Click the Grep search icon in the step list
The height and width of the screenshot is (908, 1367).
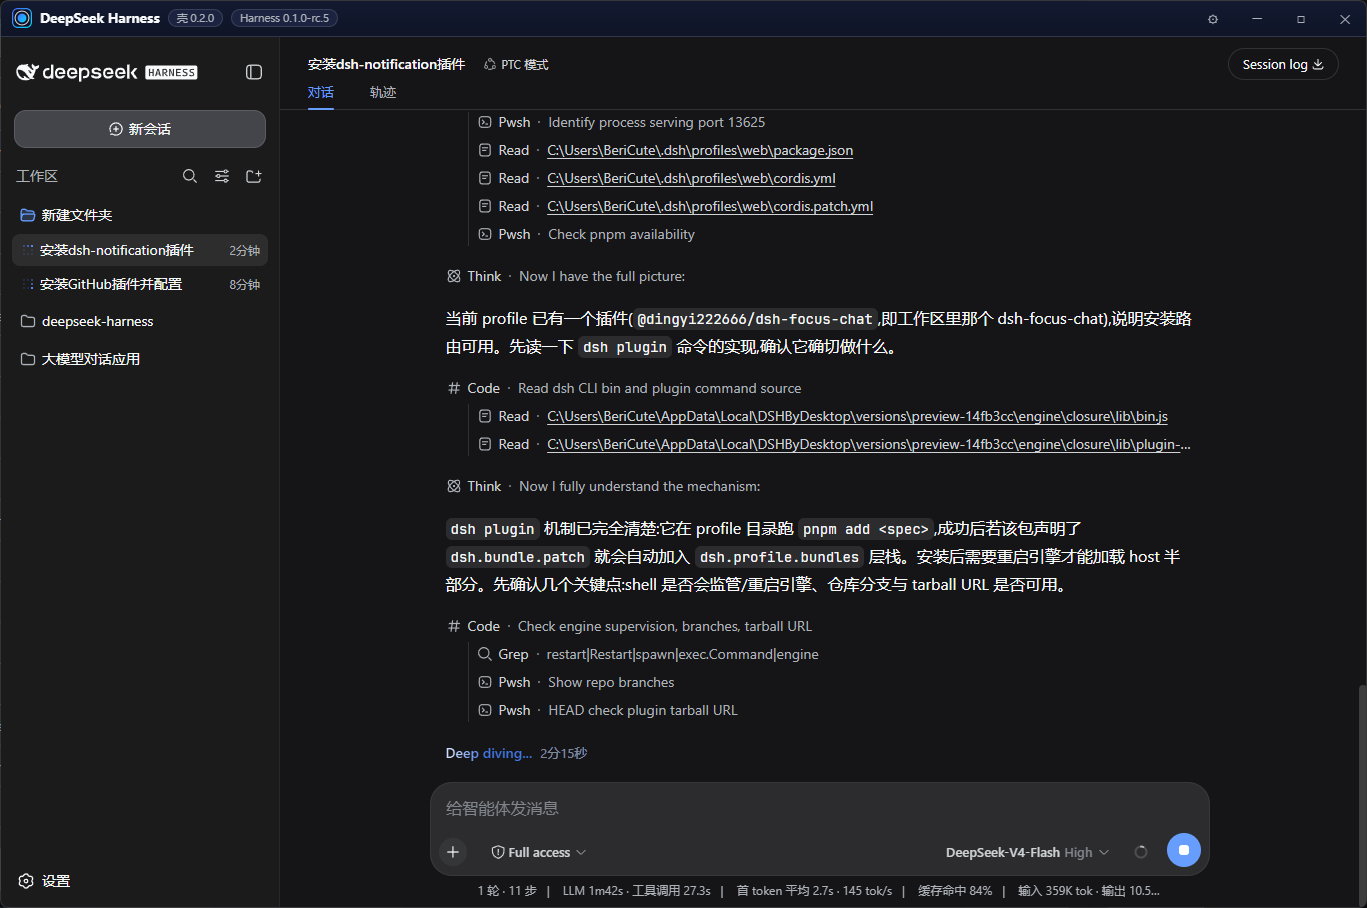pyautogui.click(x=485, y=654)
